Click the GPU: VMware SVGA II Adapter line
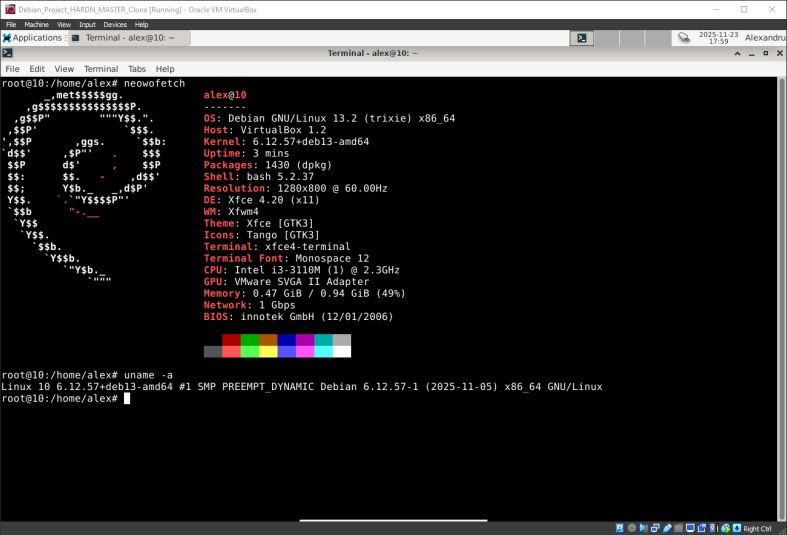The width and height of the screenshot is (787, 535). tap(286, 282)
